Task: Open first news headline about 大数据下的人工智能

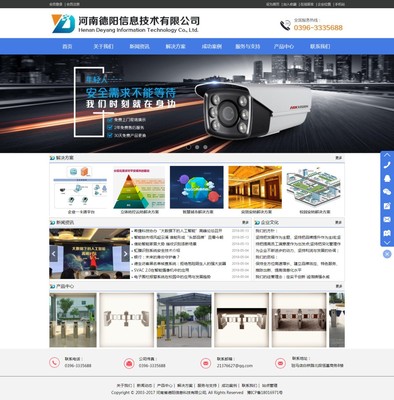Action: (178, 231)
